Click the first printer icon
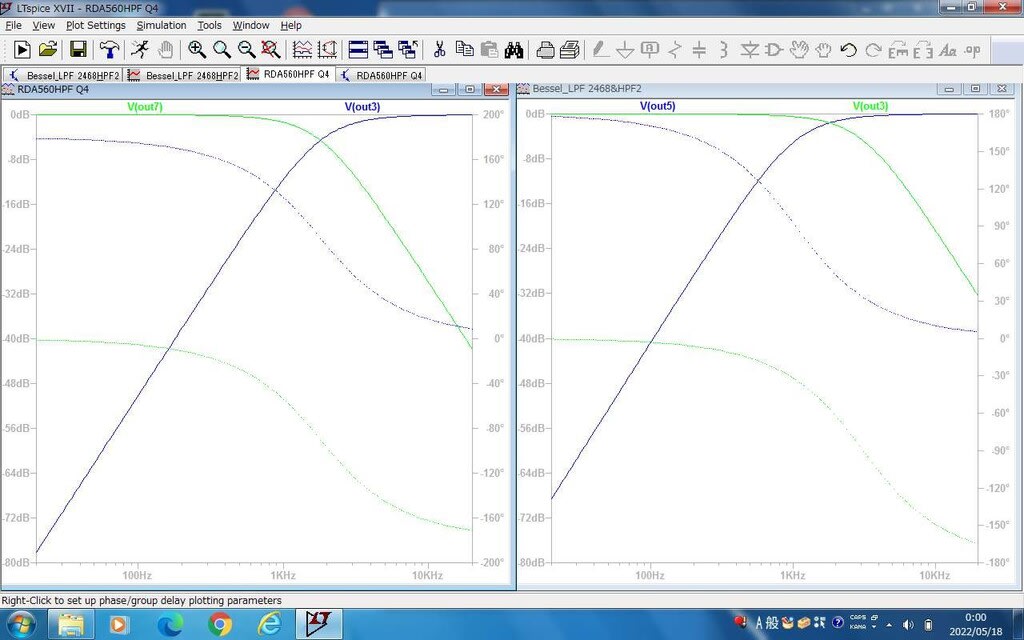 (545, 50)
